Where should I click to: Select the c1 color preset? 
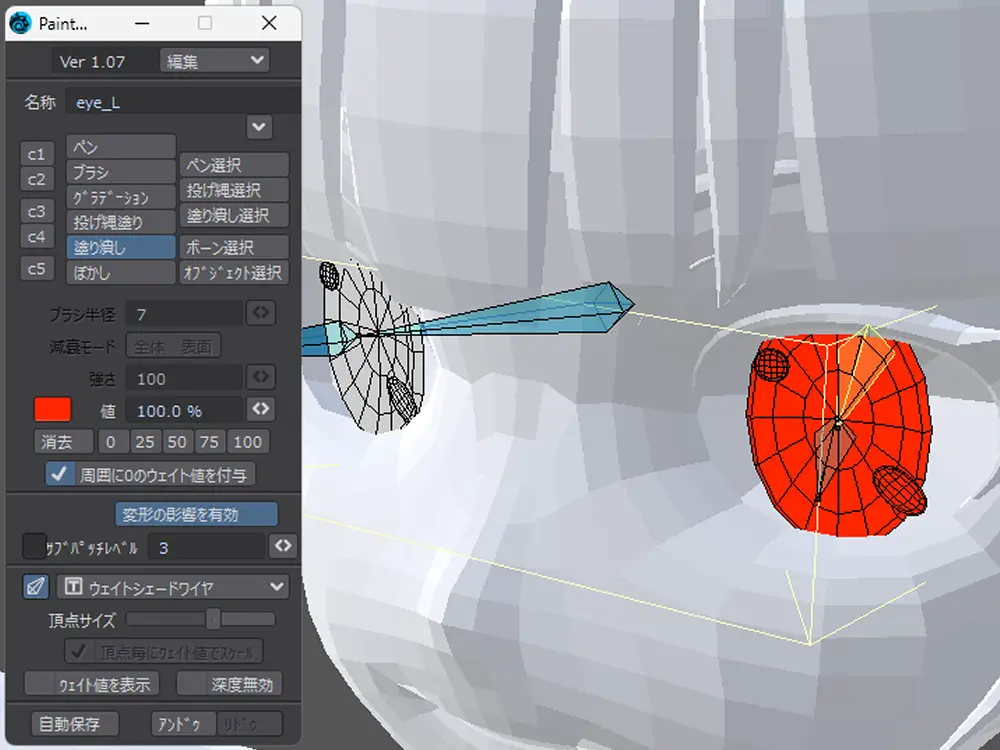36,154
